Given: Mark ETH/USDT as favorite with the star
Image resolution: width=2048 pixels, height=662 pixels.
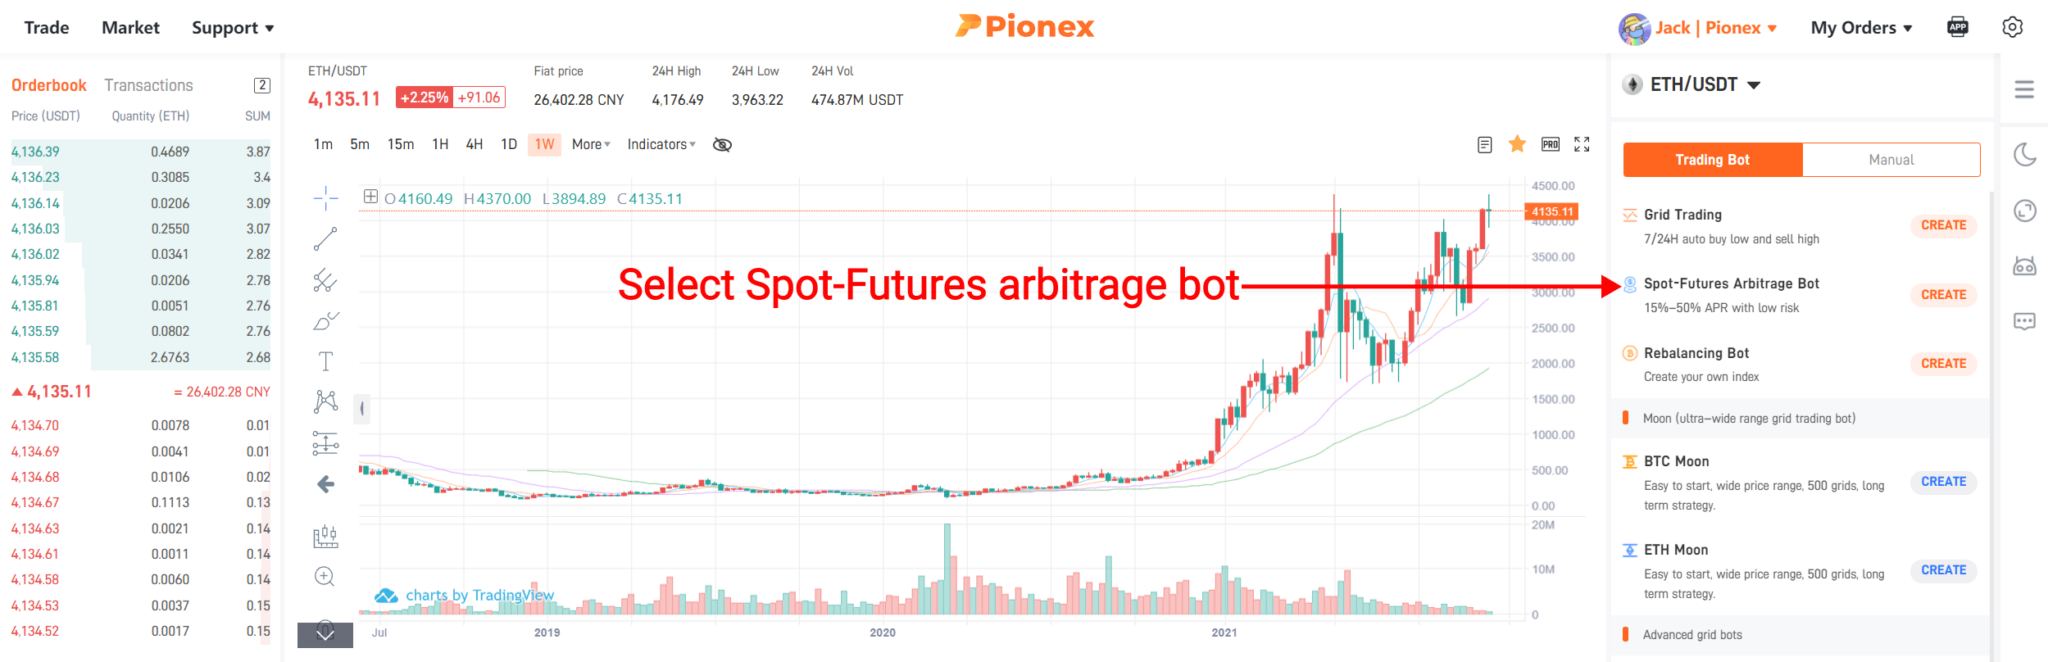Looking at the screenshot, I should click(x=1516, y=143).
